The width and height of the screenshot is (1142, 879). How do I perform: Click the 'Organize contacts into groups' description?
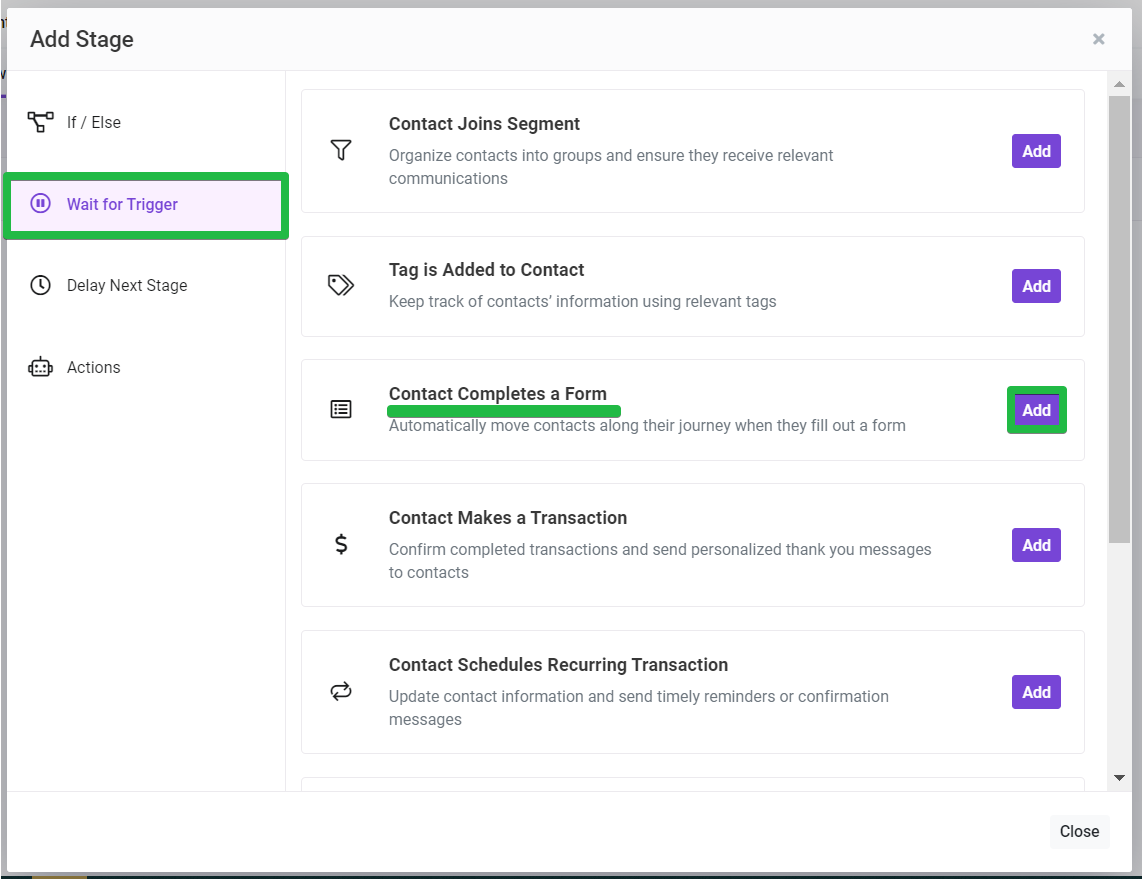click(611, 167)
